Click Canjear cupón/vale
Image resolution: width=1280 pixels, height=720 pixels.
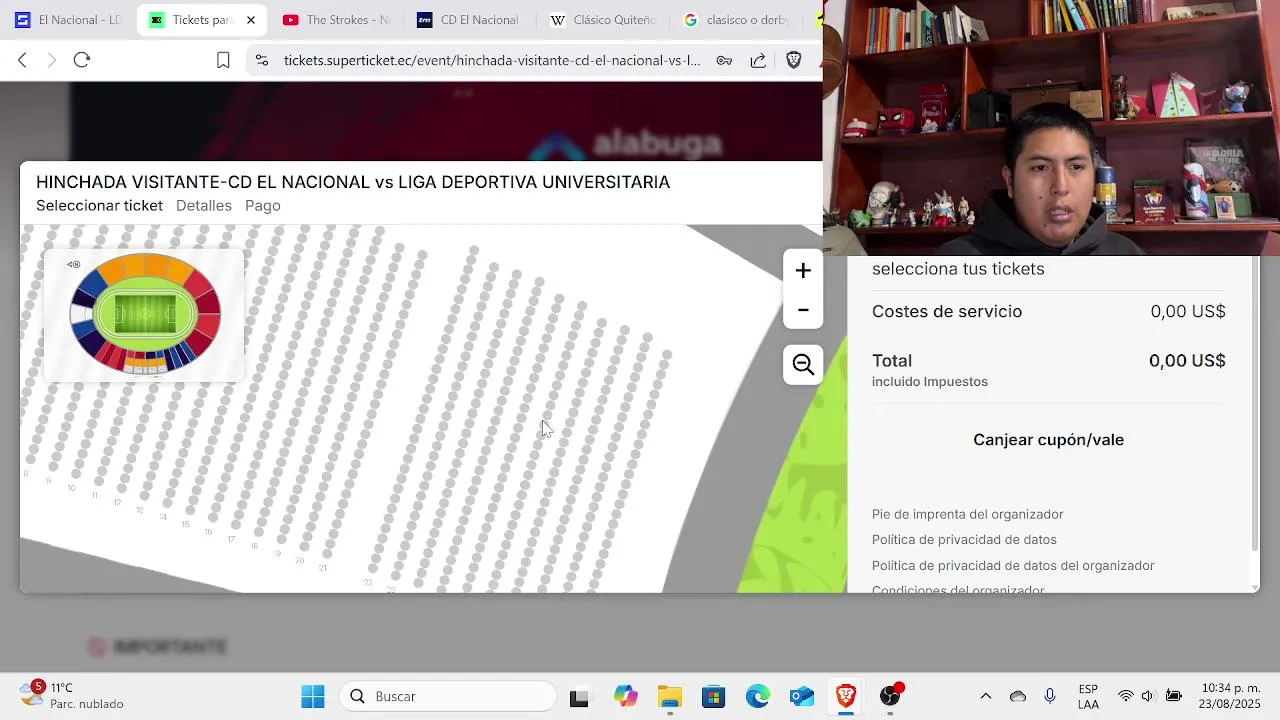(x=1048, y=440)
